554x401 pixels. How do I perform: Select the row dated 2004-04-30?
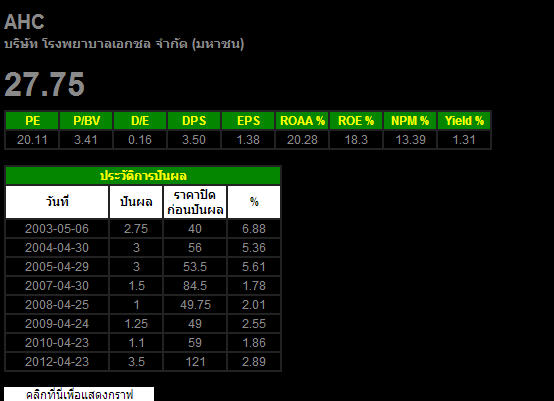pyautogui.click(x=143, y=248)
